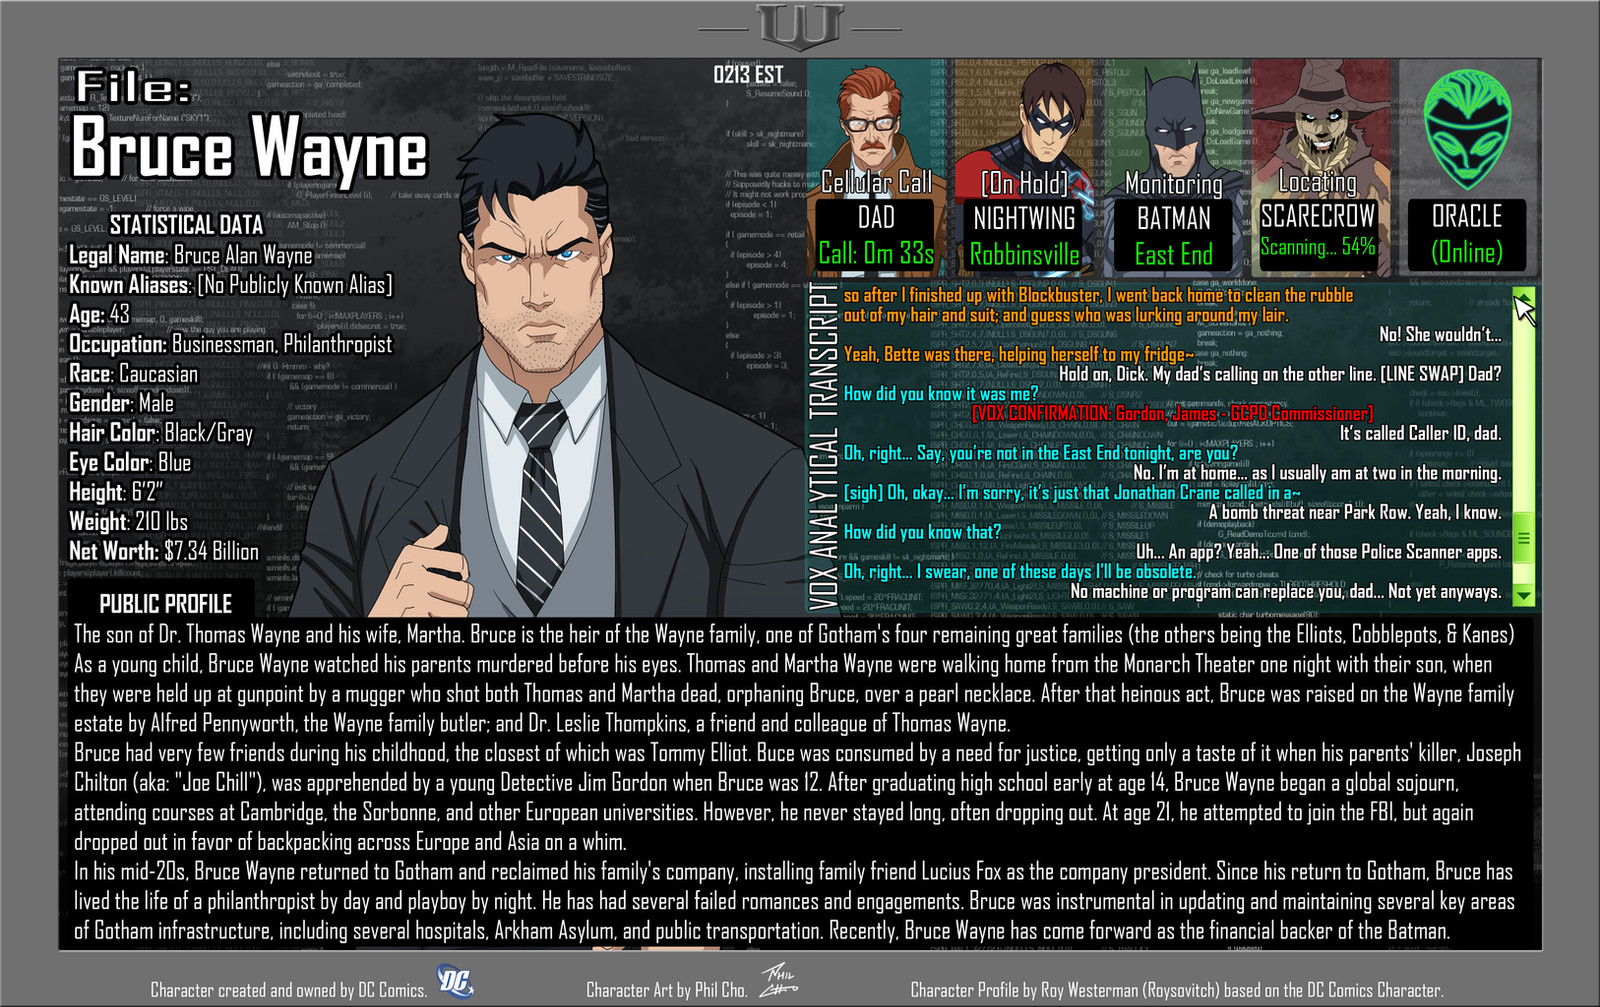The image size is (1600, 1007).
Task: Click the 'Call: 0m 33s' timer
Action: (x=876, y=254)
